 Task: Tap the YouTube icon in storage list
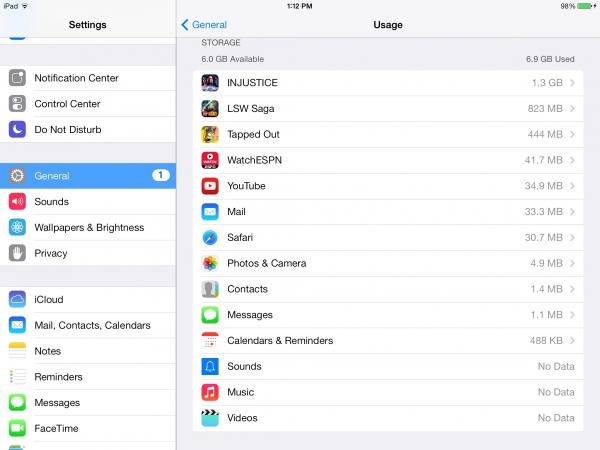210,186
